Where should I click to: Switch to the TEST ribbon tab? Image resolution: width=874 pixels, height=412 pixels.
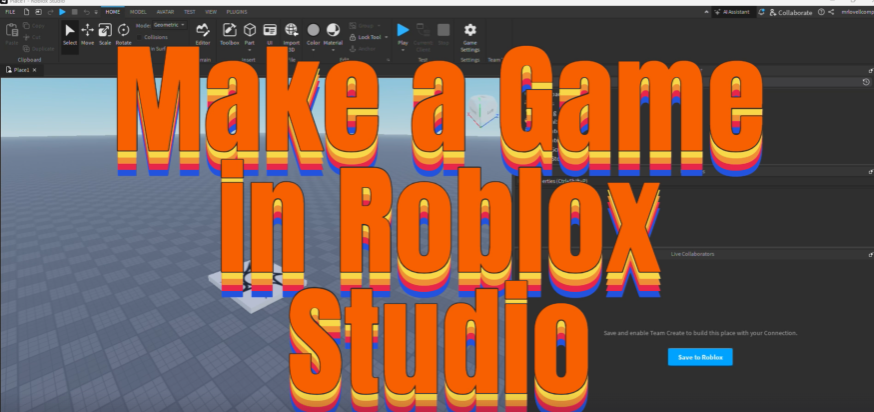coord(190,12)
